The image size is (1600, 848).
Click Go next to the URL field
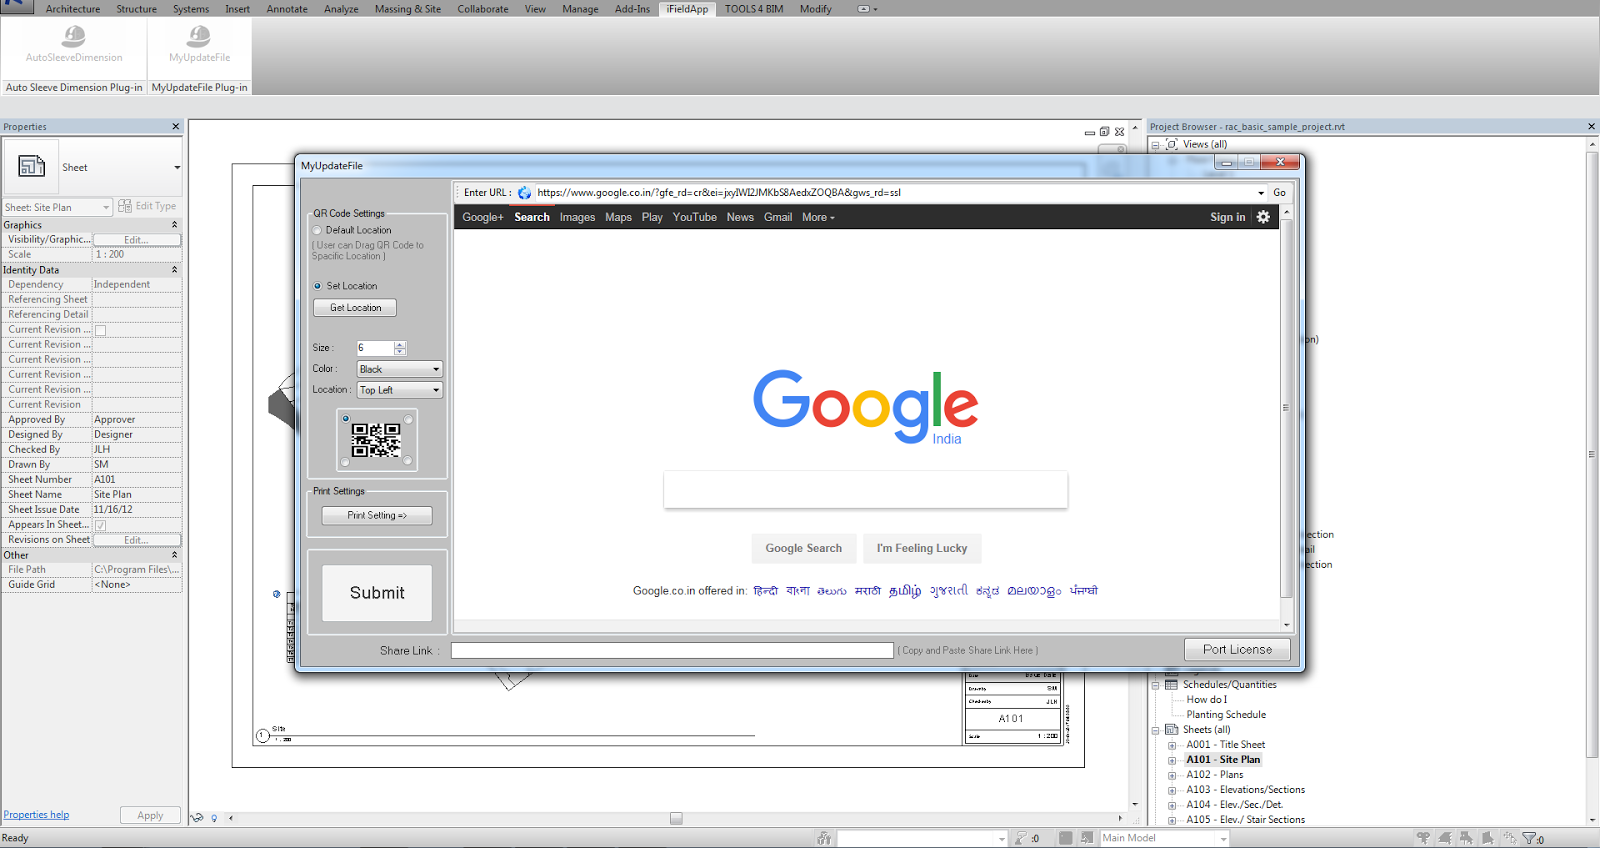click(x=1279, y=193)
